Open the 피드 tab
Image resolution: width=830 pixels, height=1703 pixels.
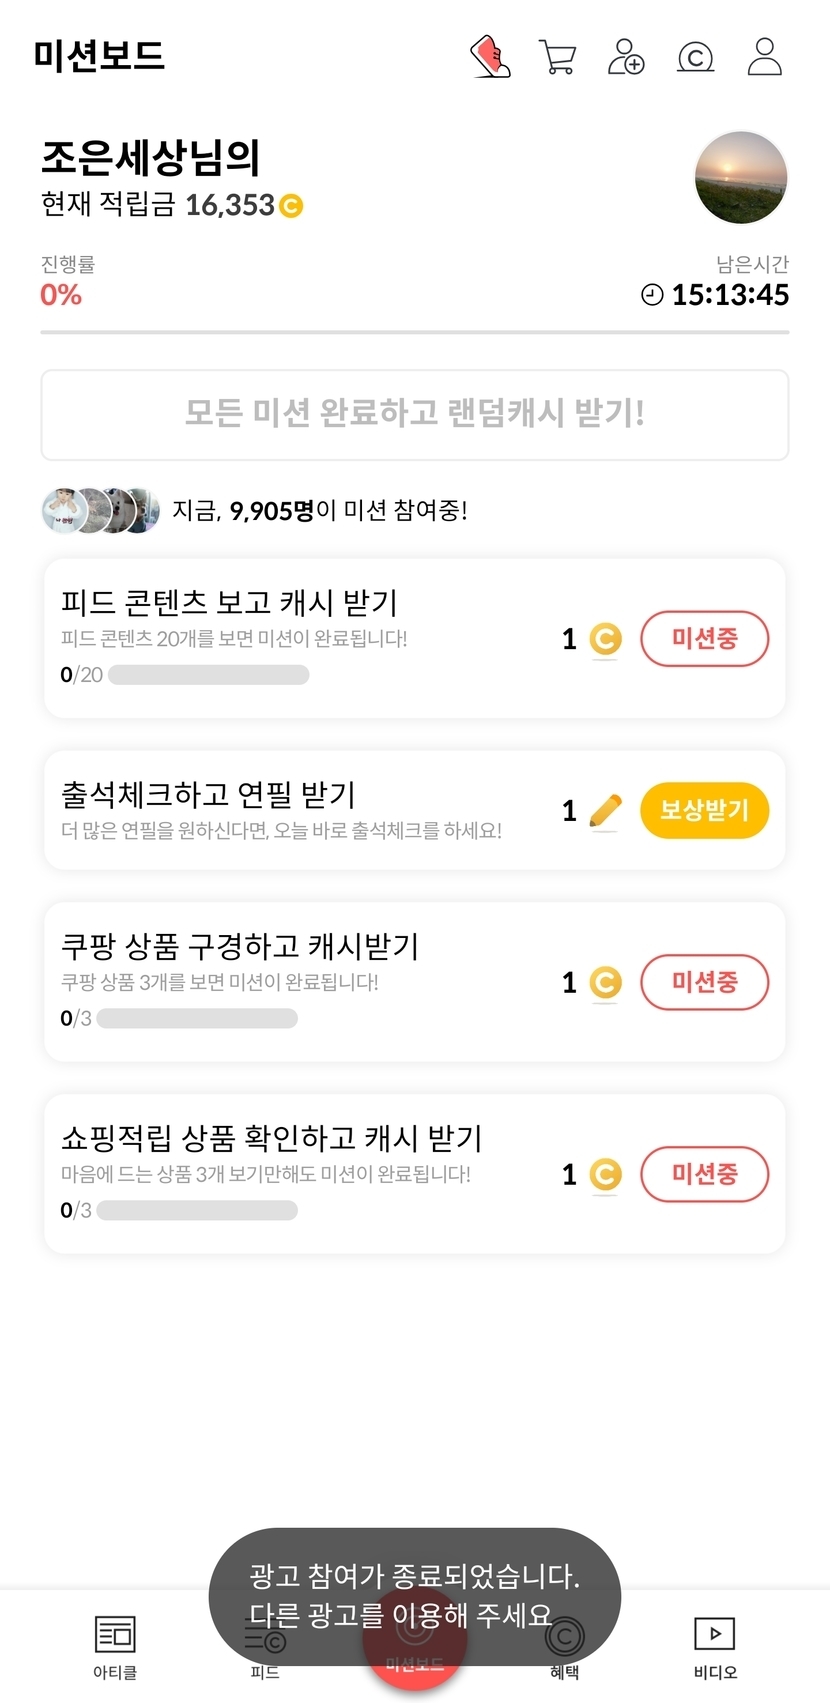265,1646
